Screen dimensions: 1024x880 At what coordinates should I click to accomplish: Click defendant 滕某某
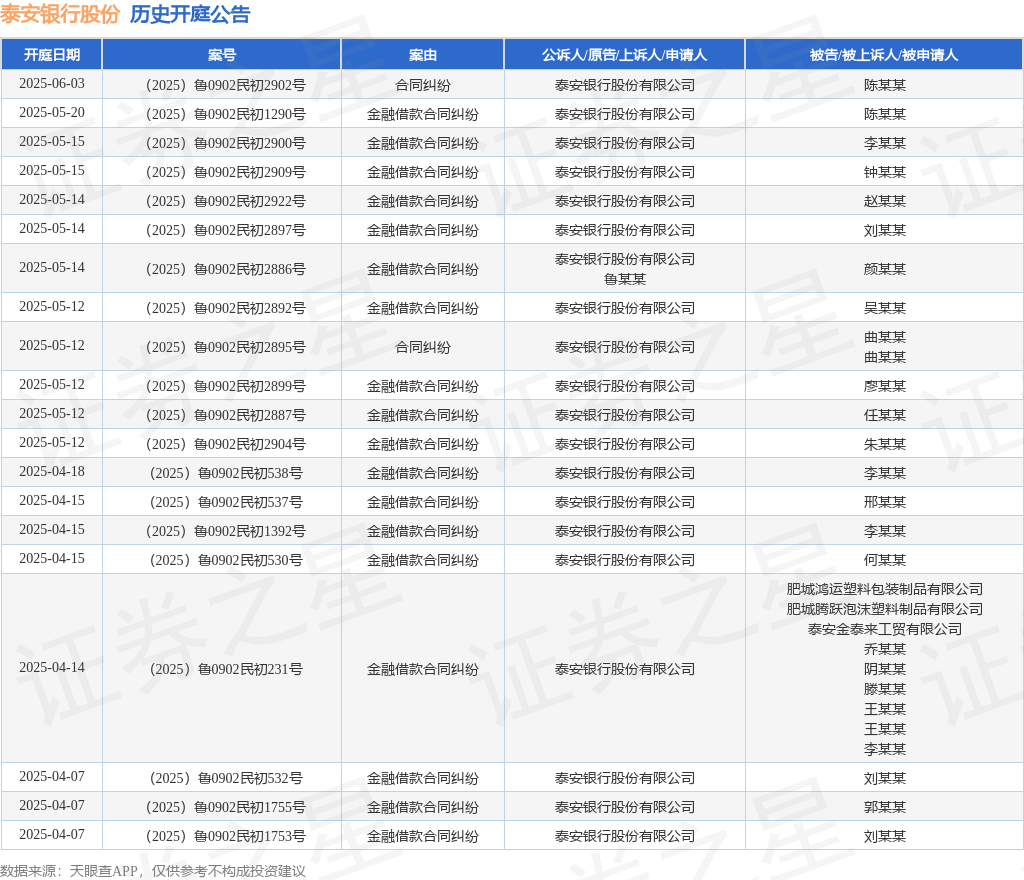884,689
